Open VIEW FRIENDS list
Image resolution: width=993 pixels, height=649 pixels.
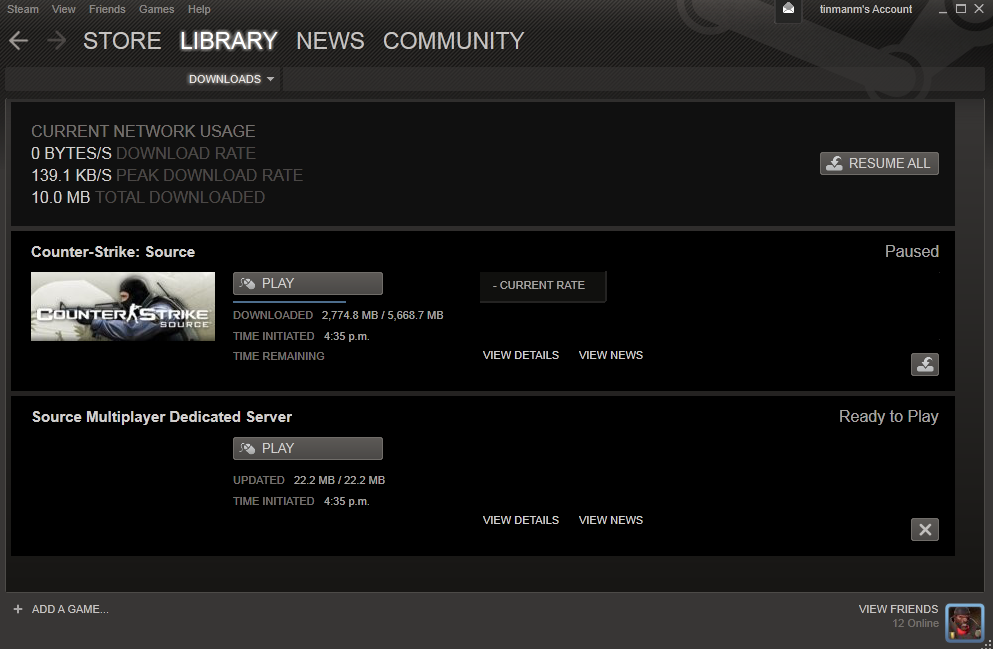point(898,609)
